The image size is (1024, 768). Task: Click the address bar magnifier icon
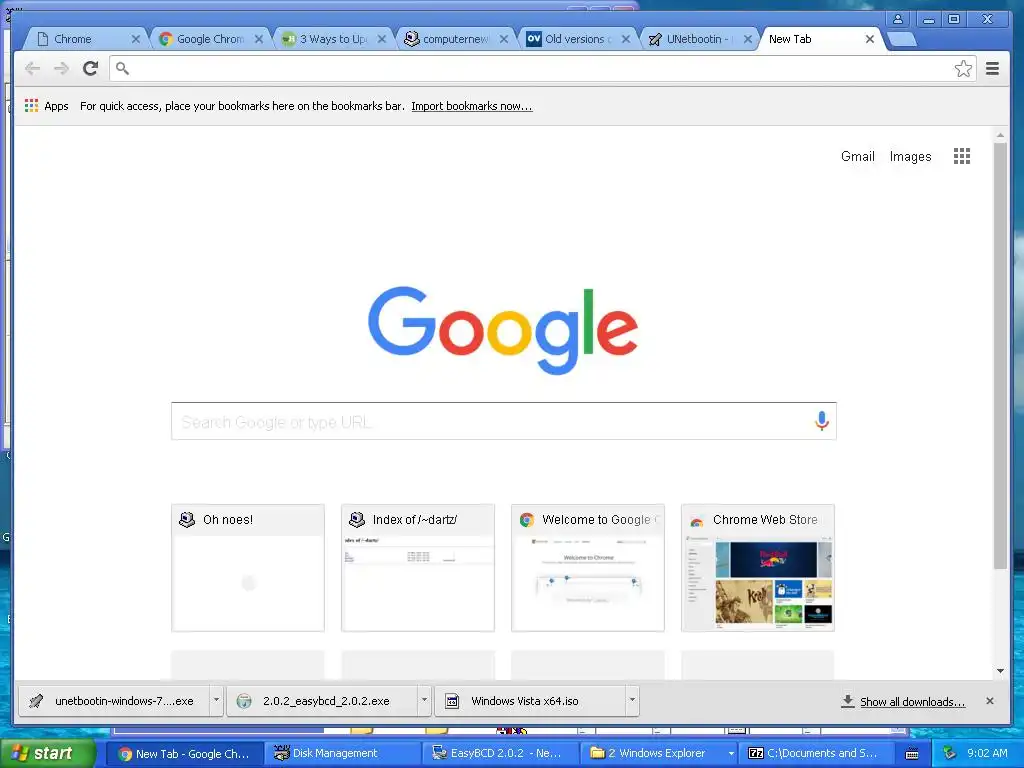pos(122,68)
